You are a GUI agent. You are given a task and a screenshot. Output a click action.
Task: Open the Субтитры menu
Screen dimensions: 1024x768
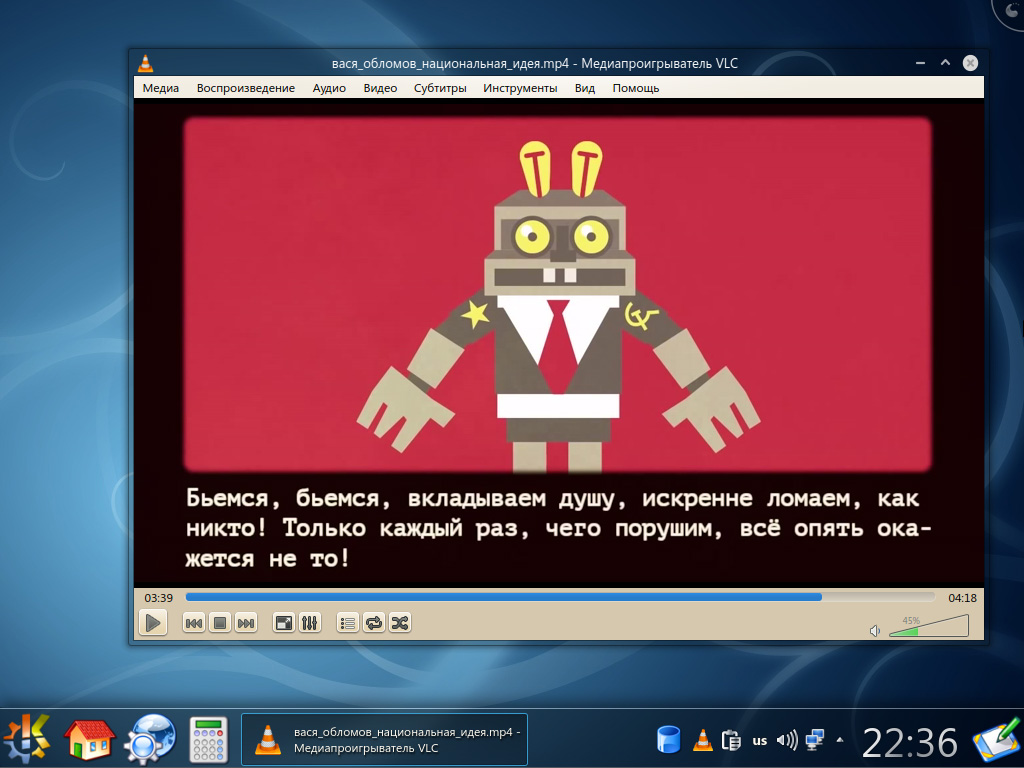pyautogui.click(x=440, y=88)
